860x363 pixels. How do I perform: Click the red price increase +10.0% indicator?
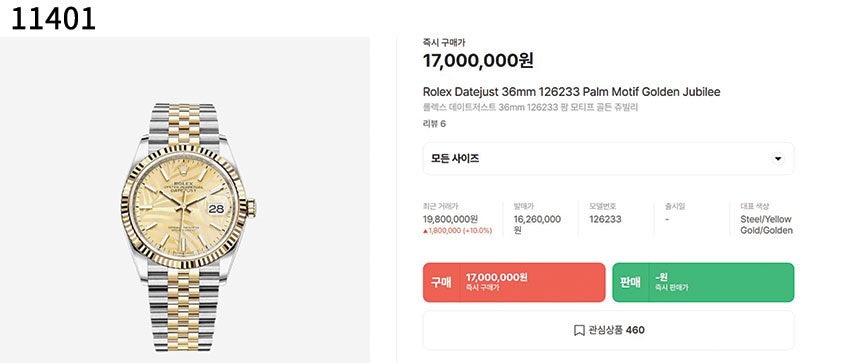(457, 231)
